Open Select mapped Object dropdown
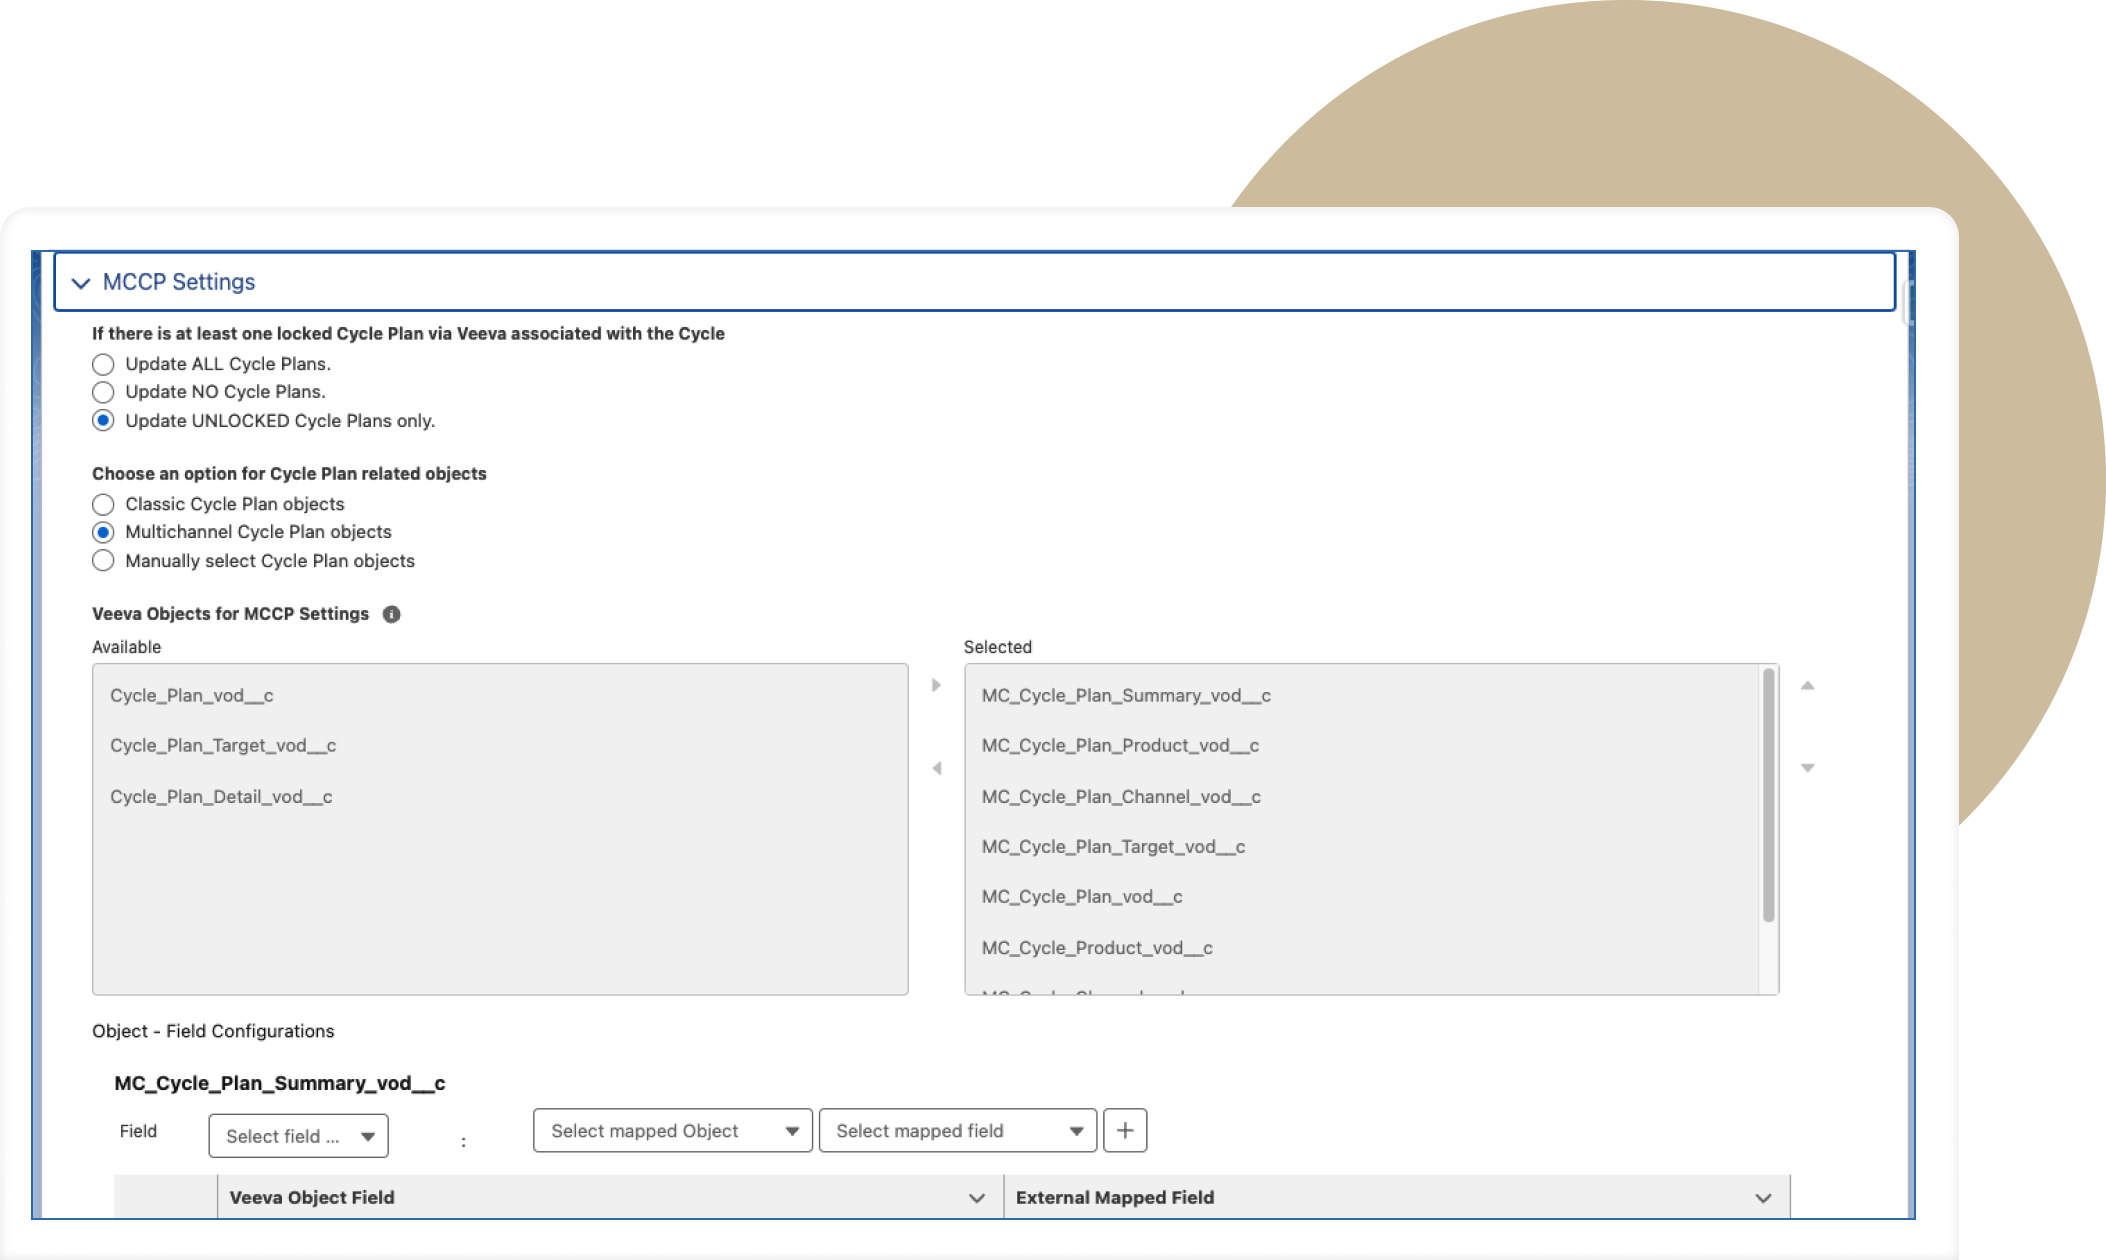This screenshot has width=2106, height=1260. pos(672,1130)
